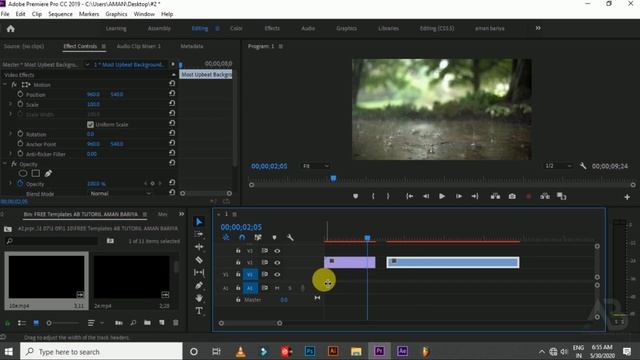The height and width of the screenshot is (360, 640).
Task: Toggle Position animation stopwatch
Action: (x=20, y=94)
